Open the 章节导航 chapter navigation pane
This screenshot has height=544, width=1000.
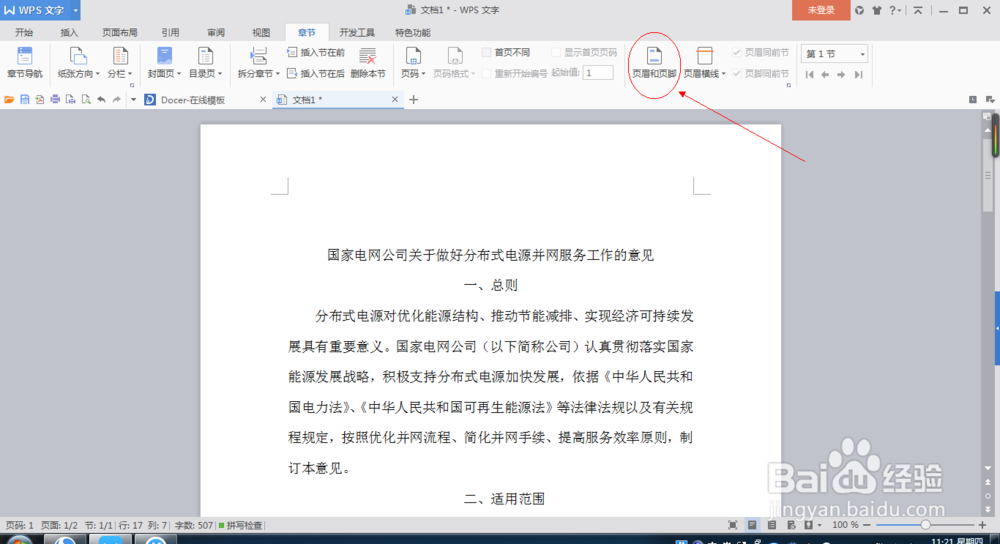click(24, 62)
